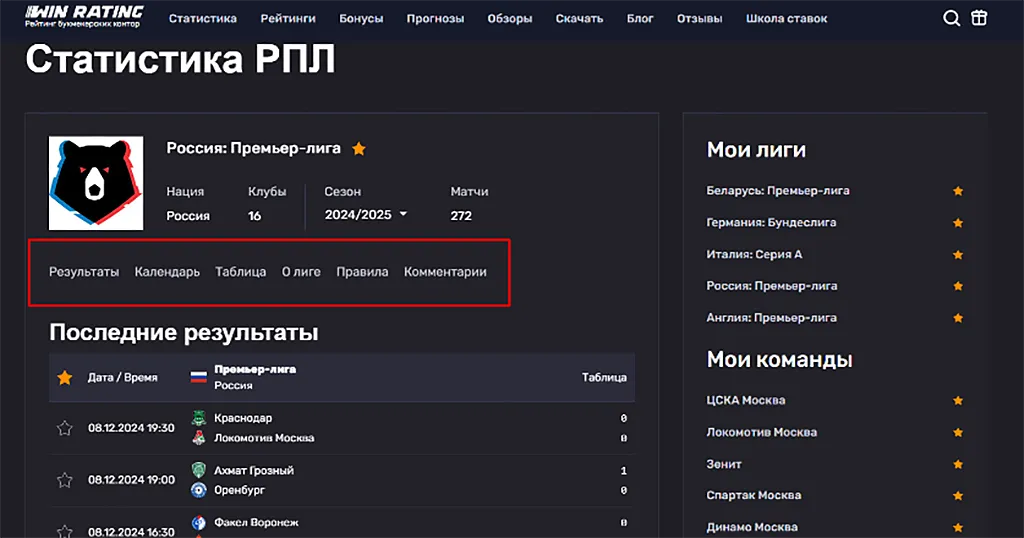Click the Локомотив Москва crest in results

(x=199, y=438)
